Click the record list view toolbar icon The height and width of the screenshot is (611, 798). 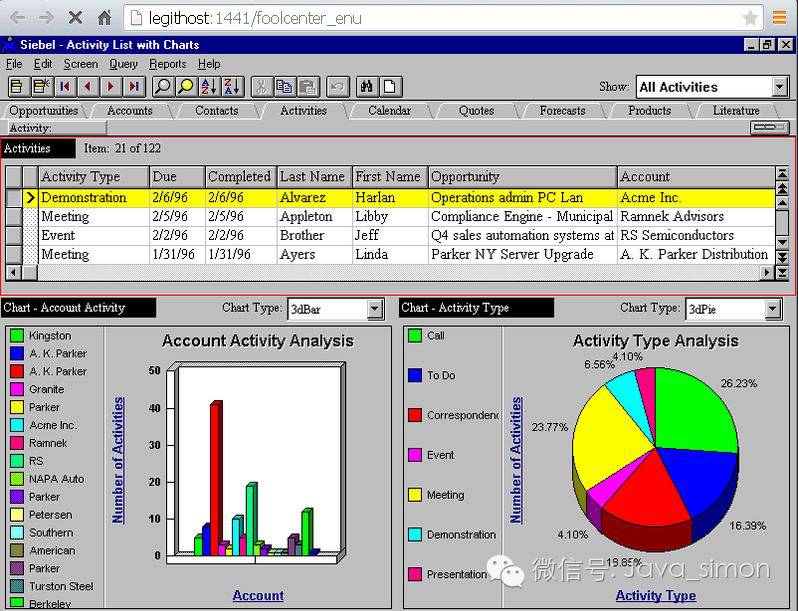17,87
